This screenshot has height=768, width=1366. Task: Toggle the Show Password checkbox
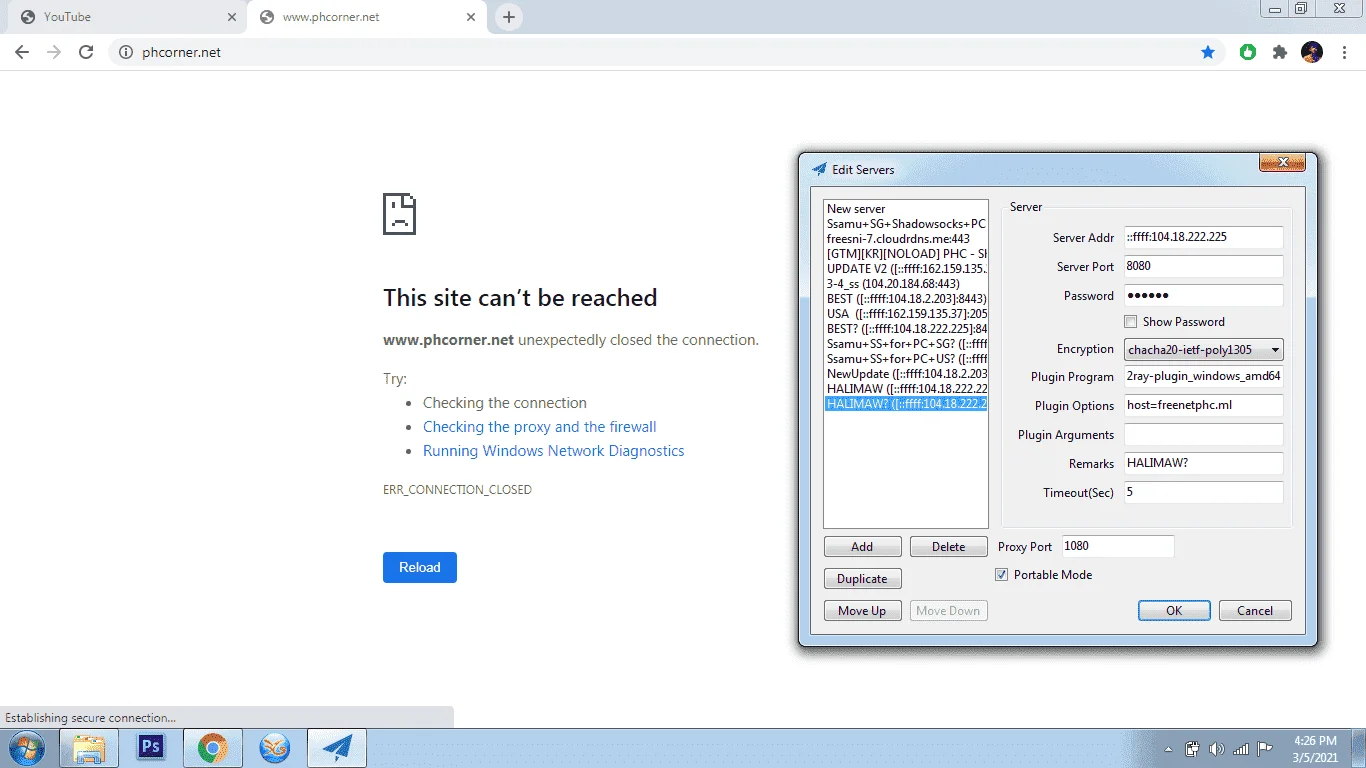click(1131, 322)
